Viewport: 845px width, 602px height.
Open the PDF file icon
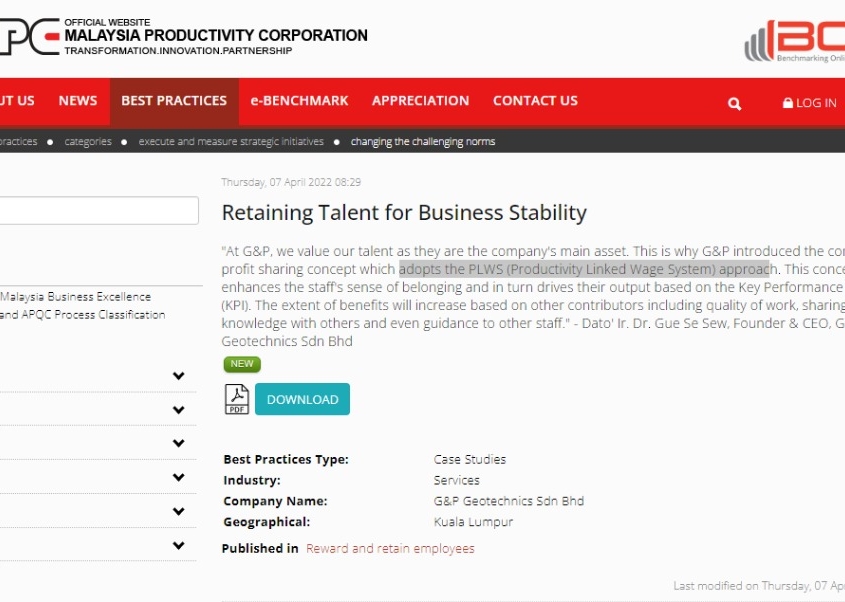click(236, 399)
